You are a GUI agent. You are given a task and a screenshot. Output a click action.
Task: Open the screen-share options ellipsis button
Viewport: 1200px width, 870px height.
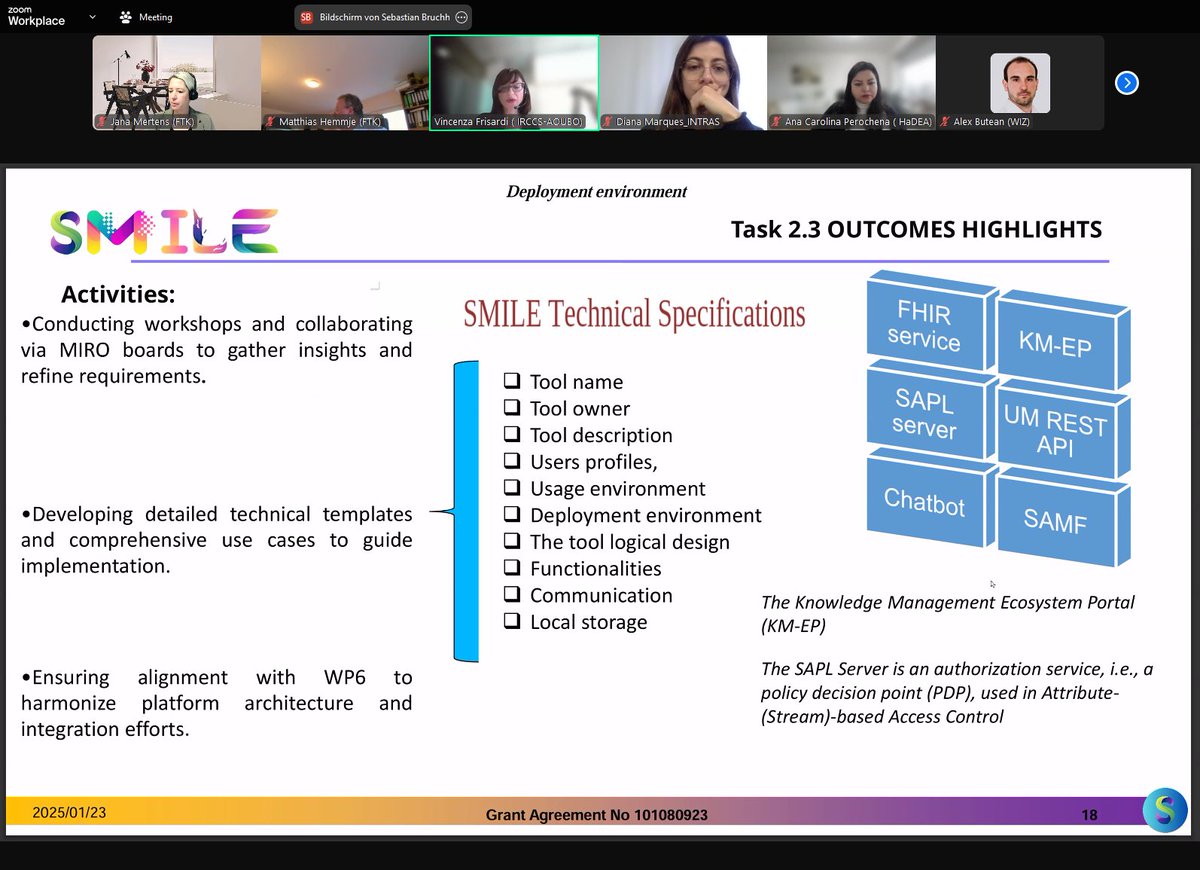click(461, 17)
